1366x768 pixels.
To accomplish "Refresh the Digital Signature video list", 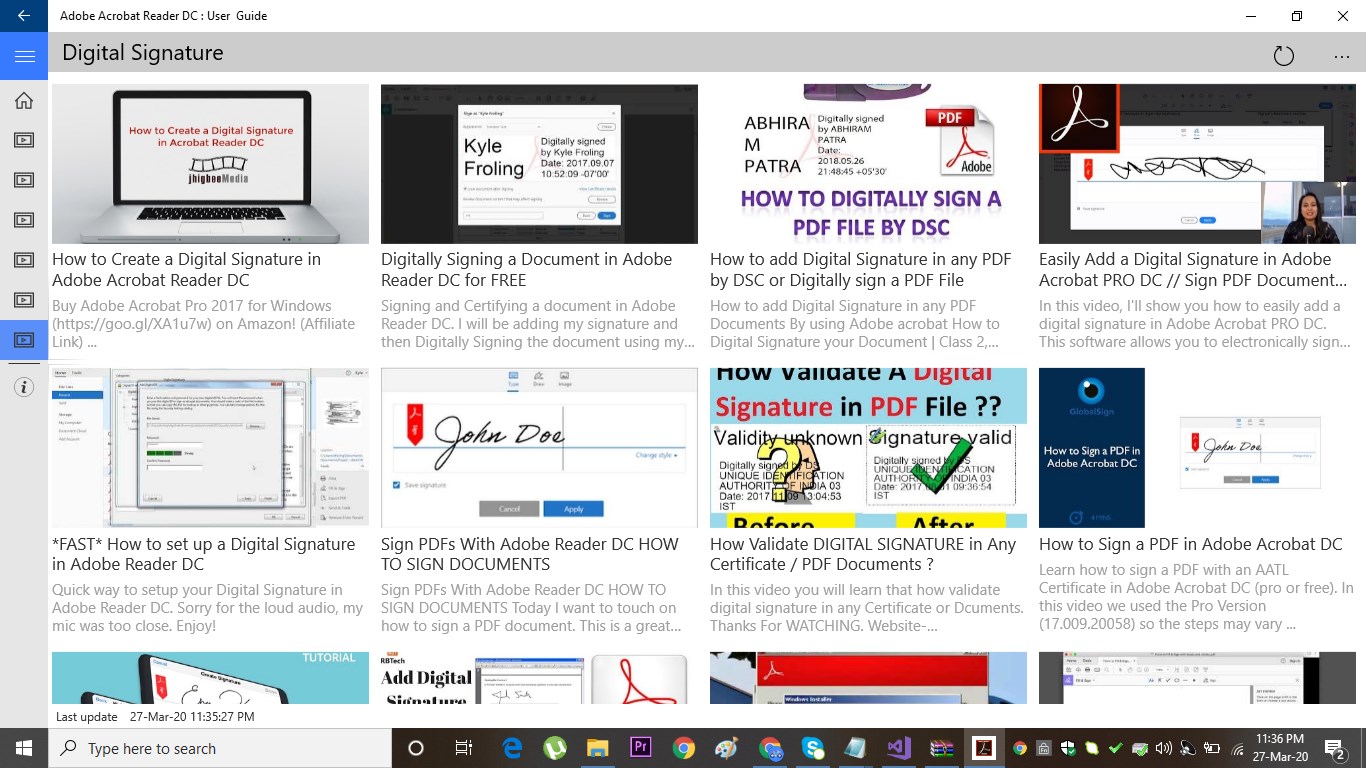I will [1284, 56].
